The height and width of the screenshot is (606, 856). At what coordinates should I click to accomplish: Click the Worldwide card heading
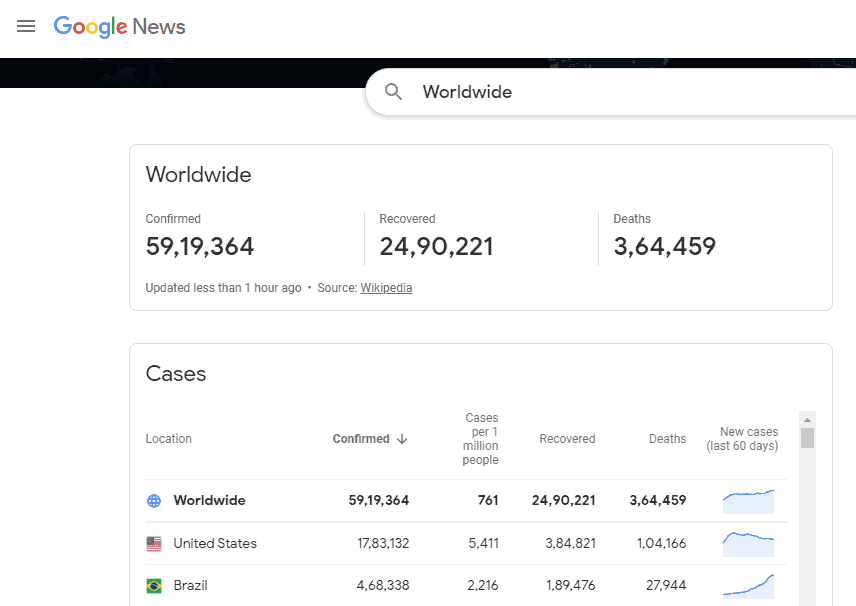pyautogui.click(x=198, y=175)
